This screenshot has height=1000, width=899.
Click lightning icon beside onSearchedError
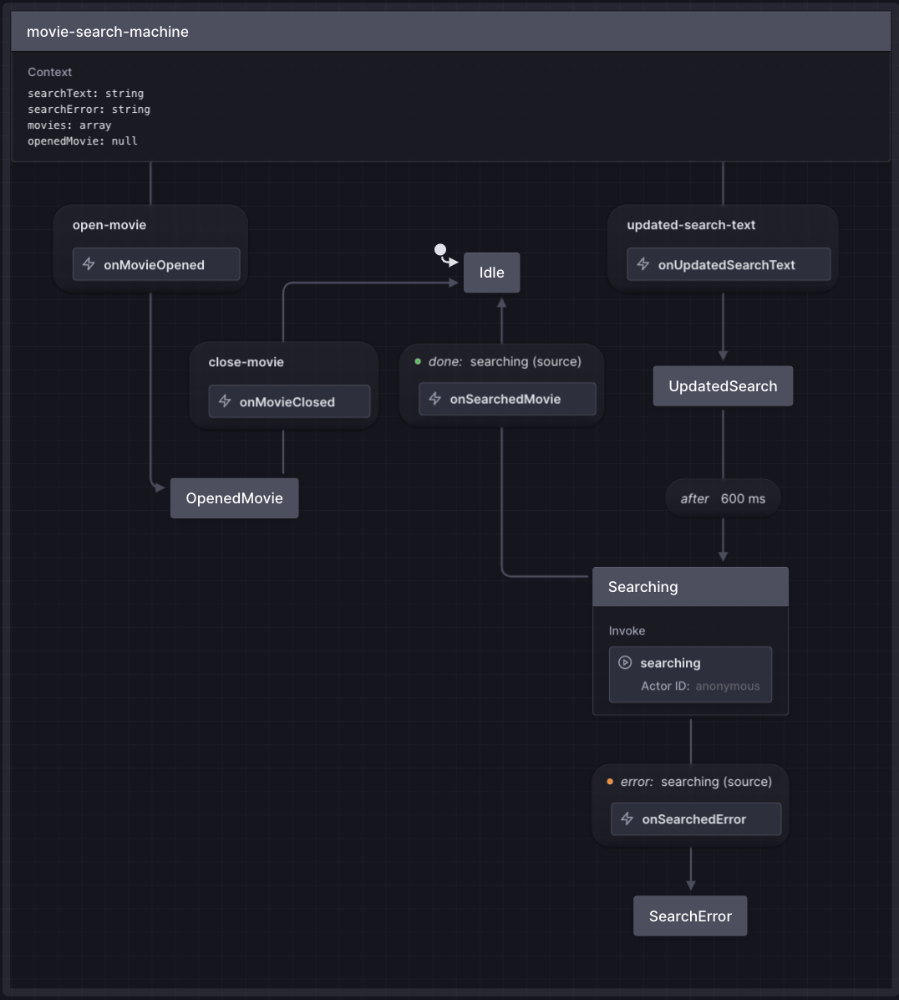[x=627, y=819]
